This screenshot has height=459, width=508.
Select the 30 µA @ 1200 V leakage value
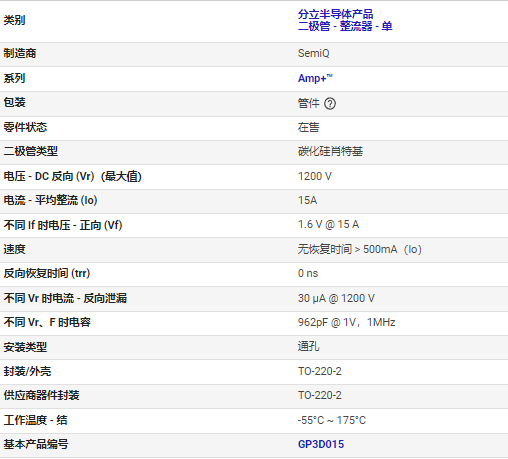click(x=336, y=298)
